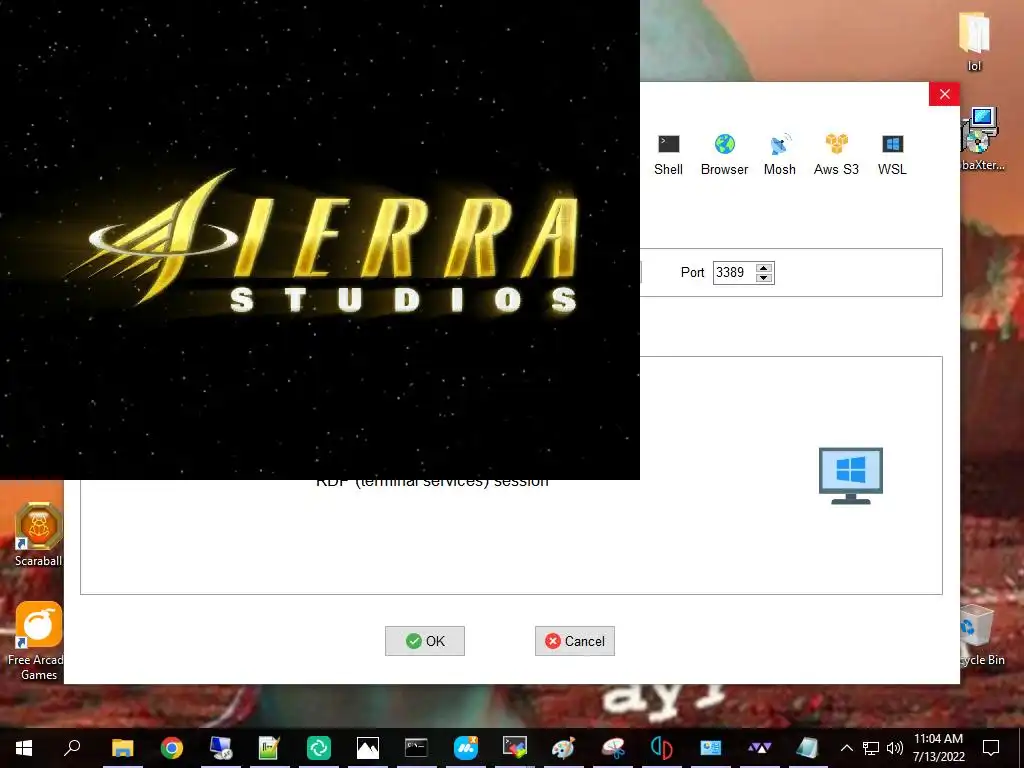Confirm the session with OK button
This screenshot has width=1024, height=768.
(x=424, y=641)
